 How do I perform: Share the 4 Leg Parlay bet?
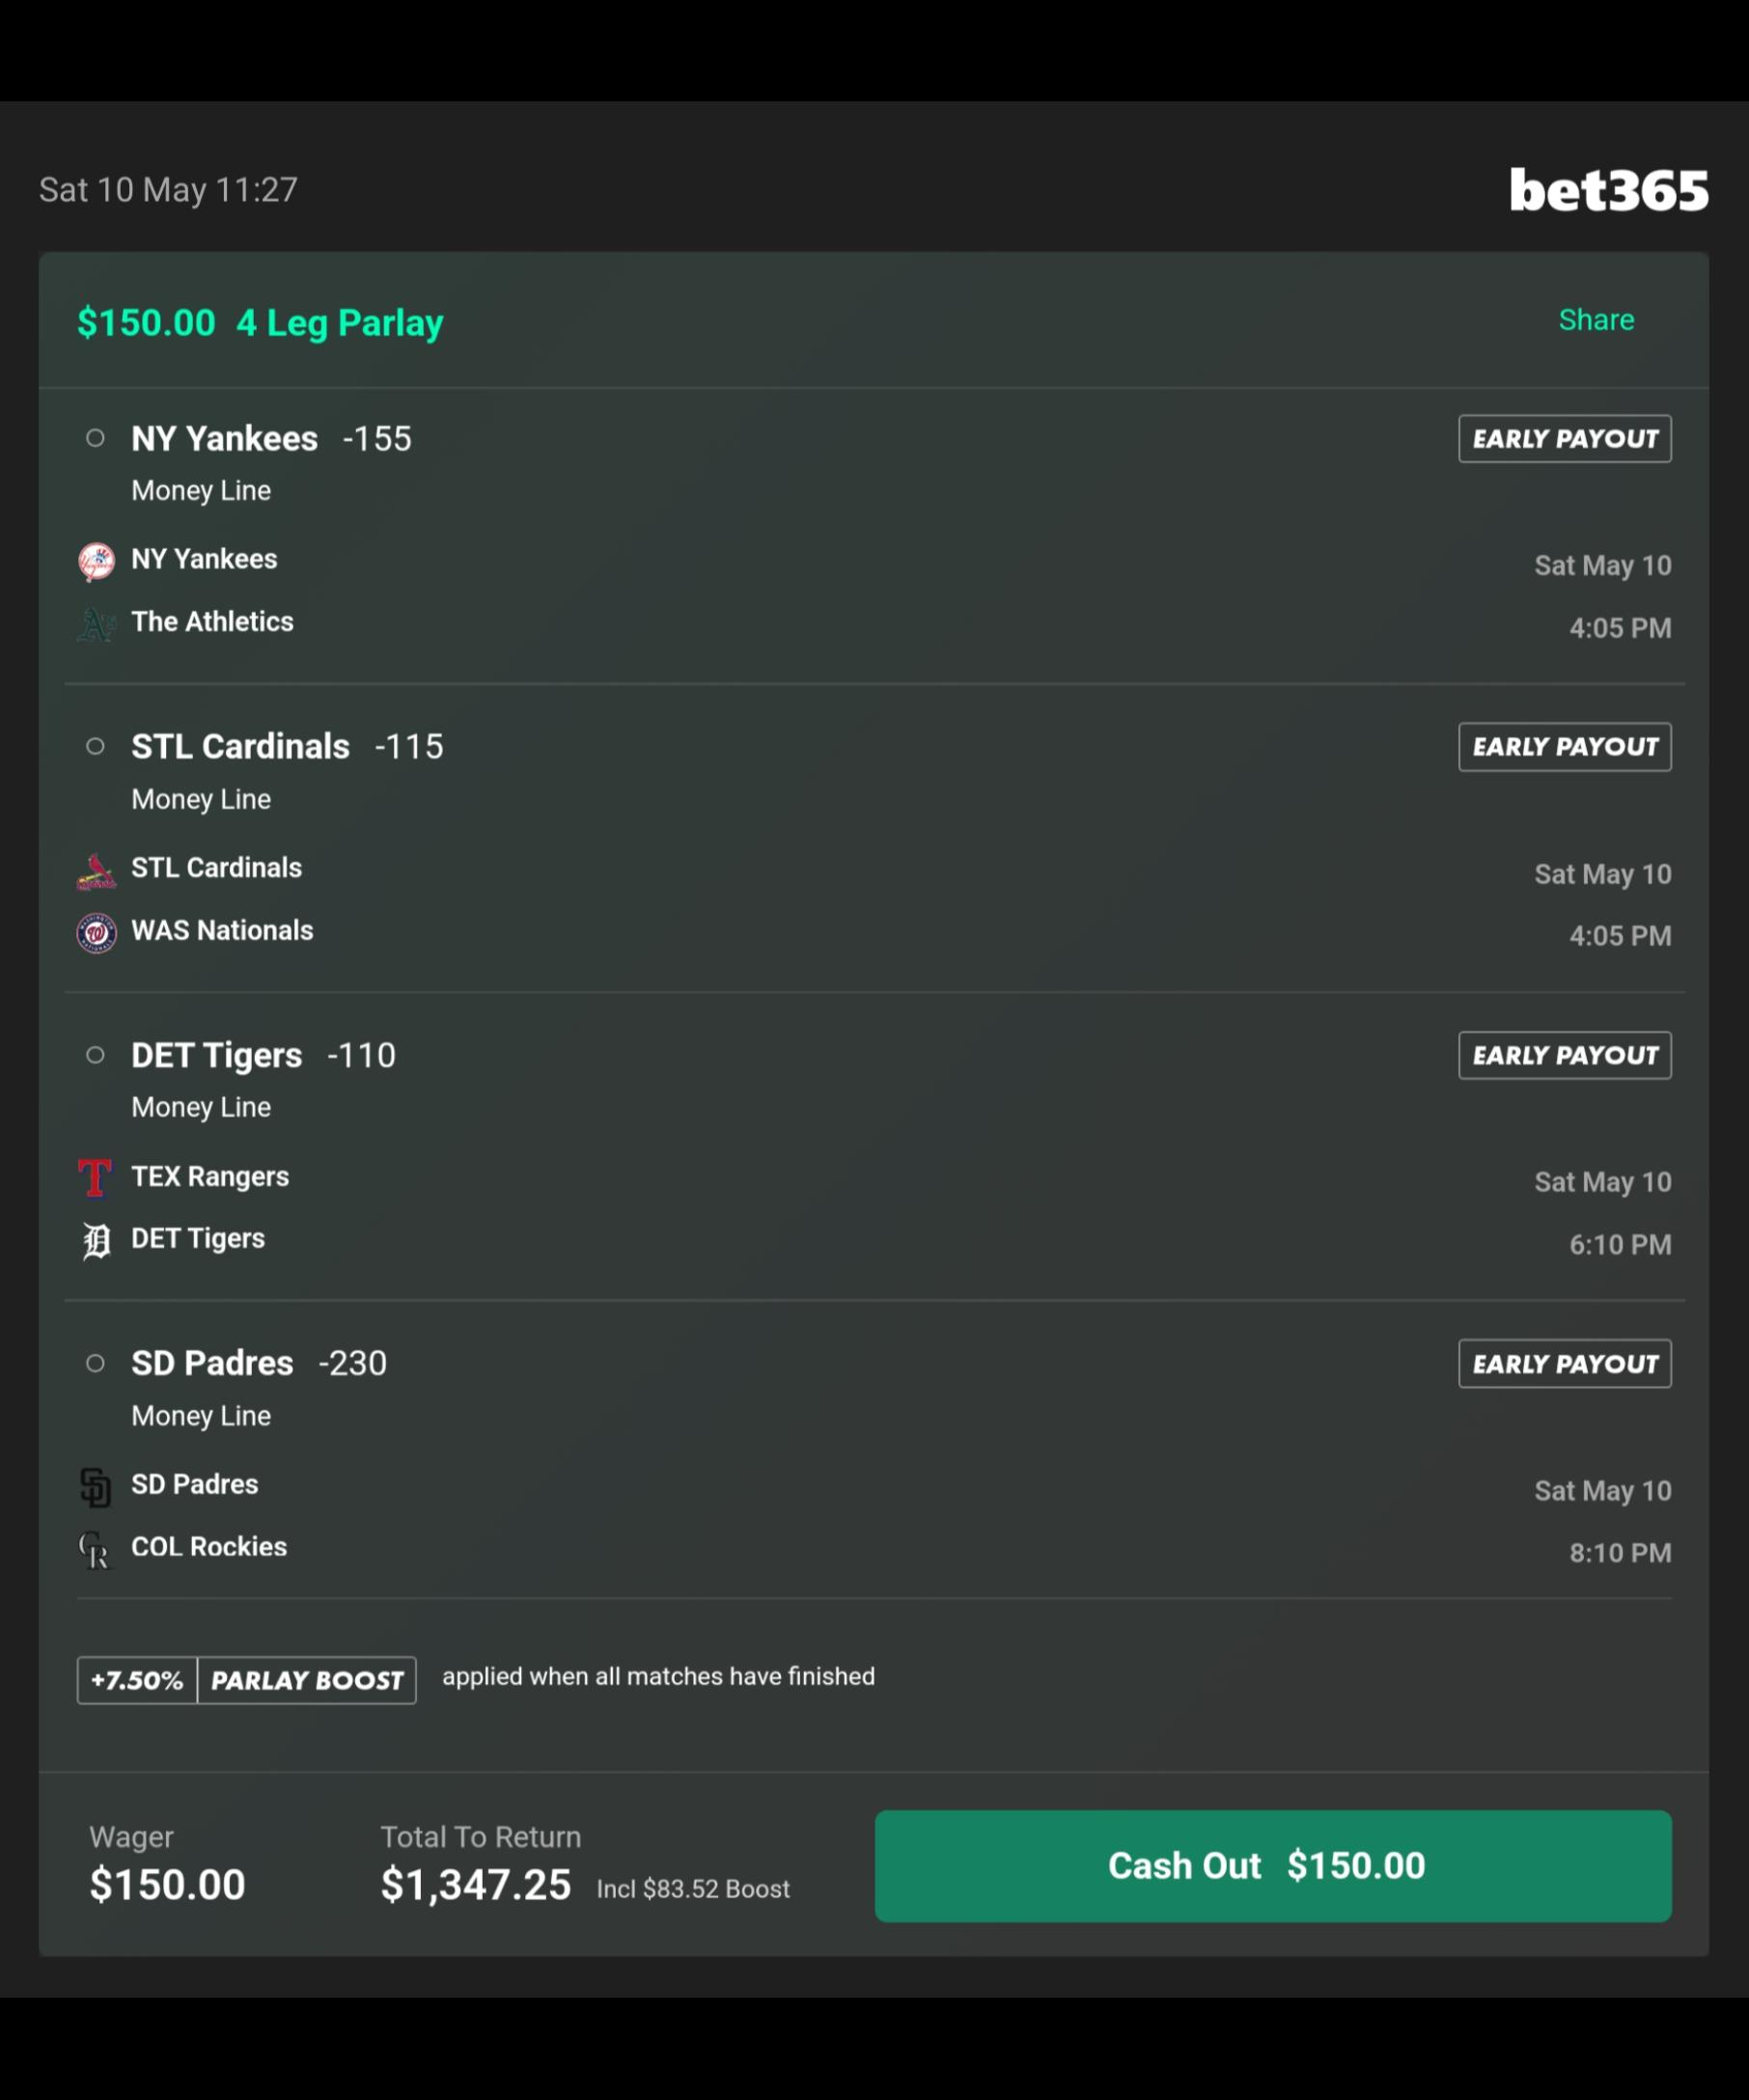1596,320
